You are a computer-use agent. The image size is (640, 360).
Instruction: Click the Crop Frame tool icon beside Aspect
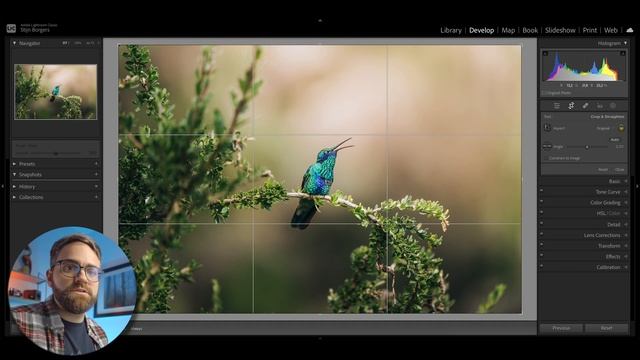click(547, 128)
